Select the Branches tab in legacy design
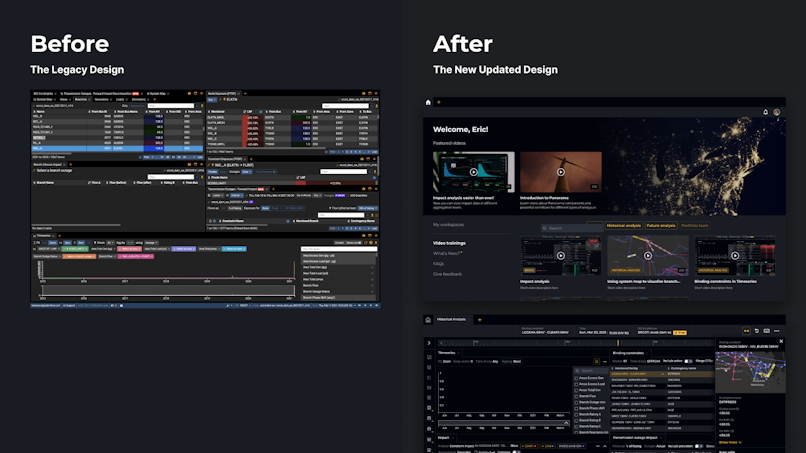The height and width of the screenshot is (453, 806). tap(81, 99)
